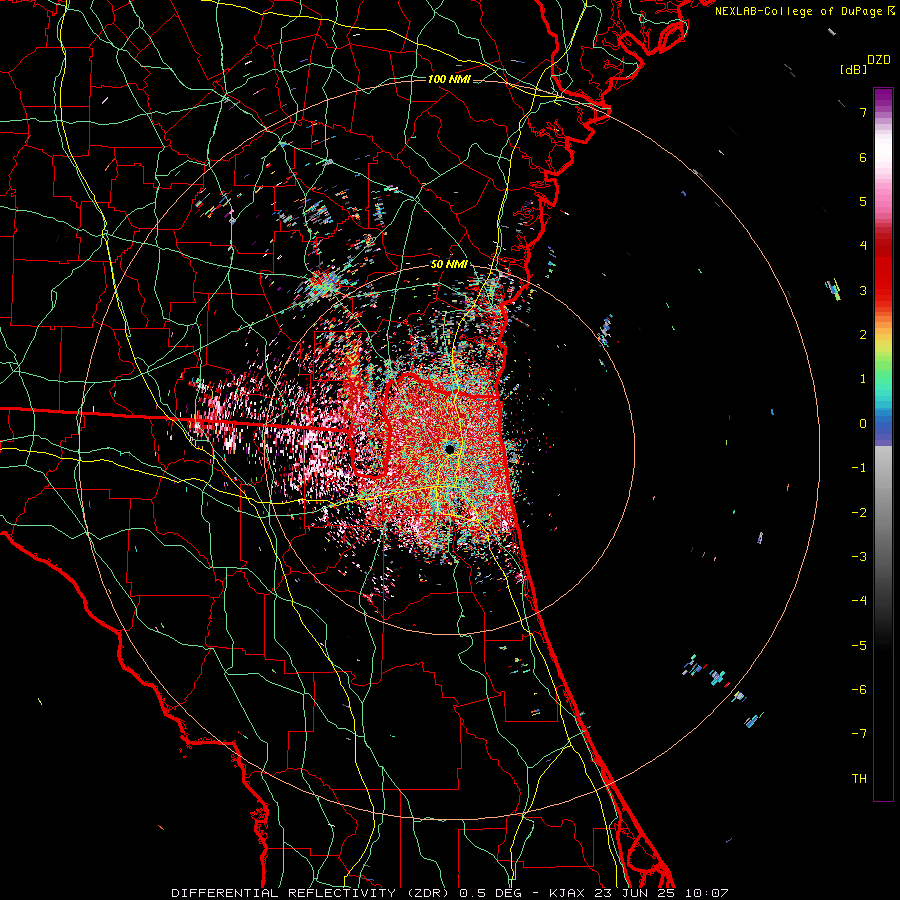The width and height of the screenshot is (900, 900).
Task: Click the 50 NMI range ring label
Action: 449,265
